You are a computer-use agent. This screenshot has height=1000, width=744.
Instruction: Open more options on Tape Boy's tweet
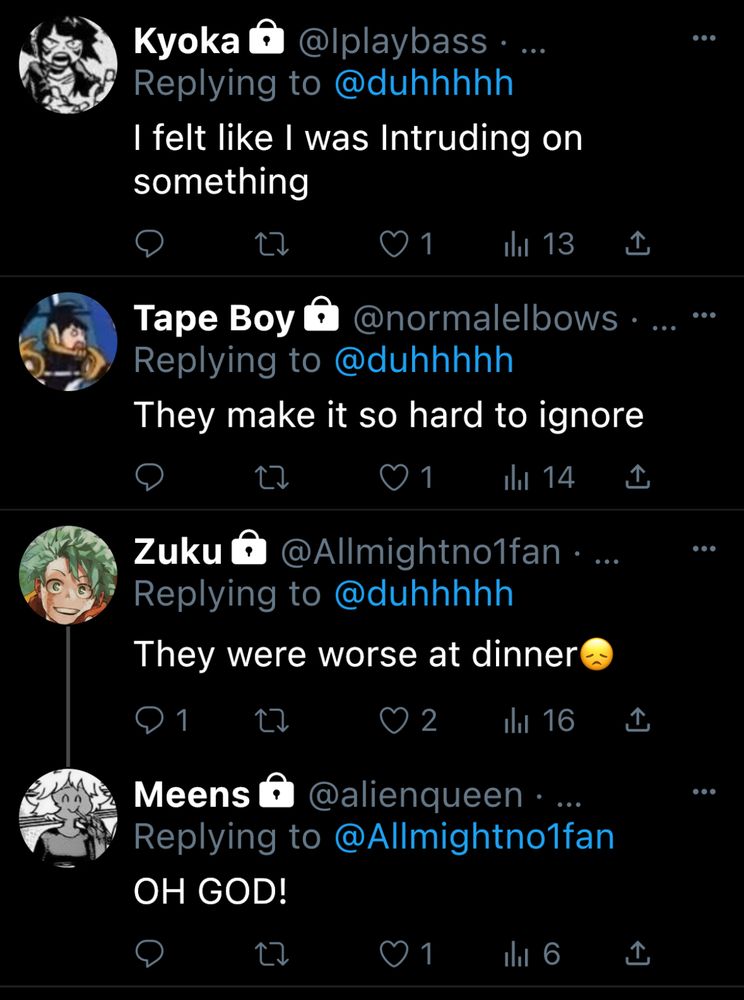(x=704, y=316)
